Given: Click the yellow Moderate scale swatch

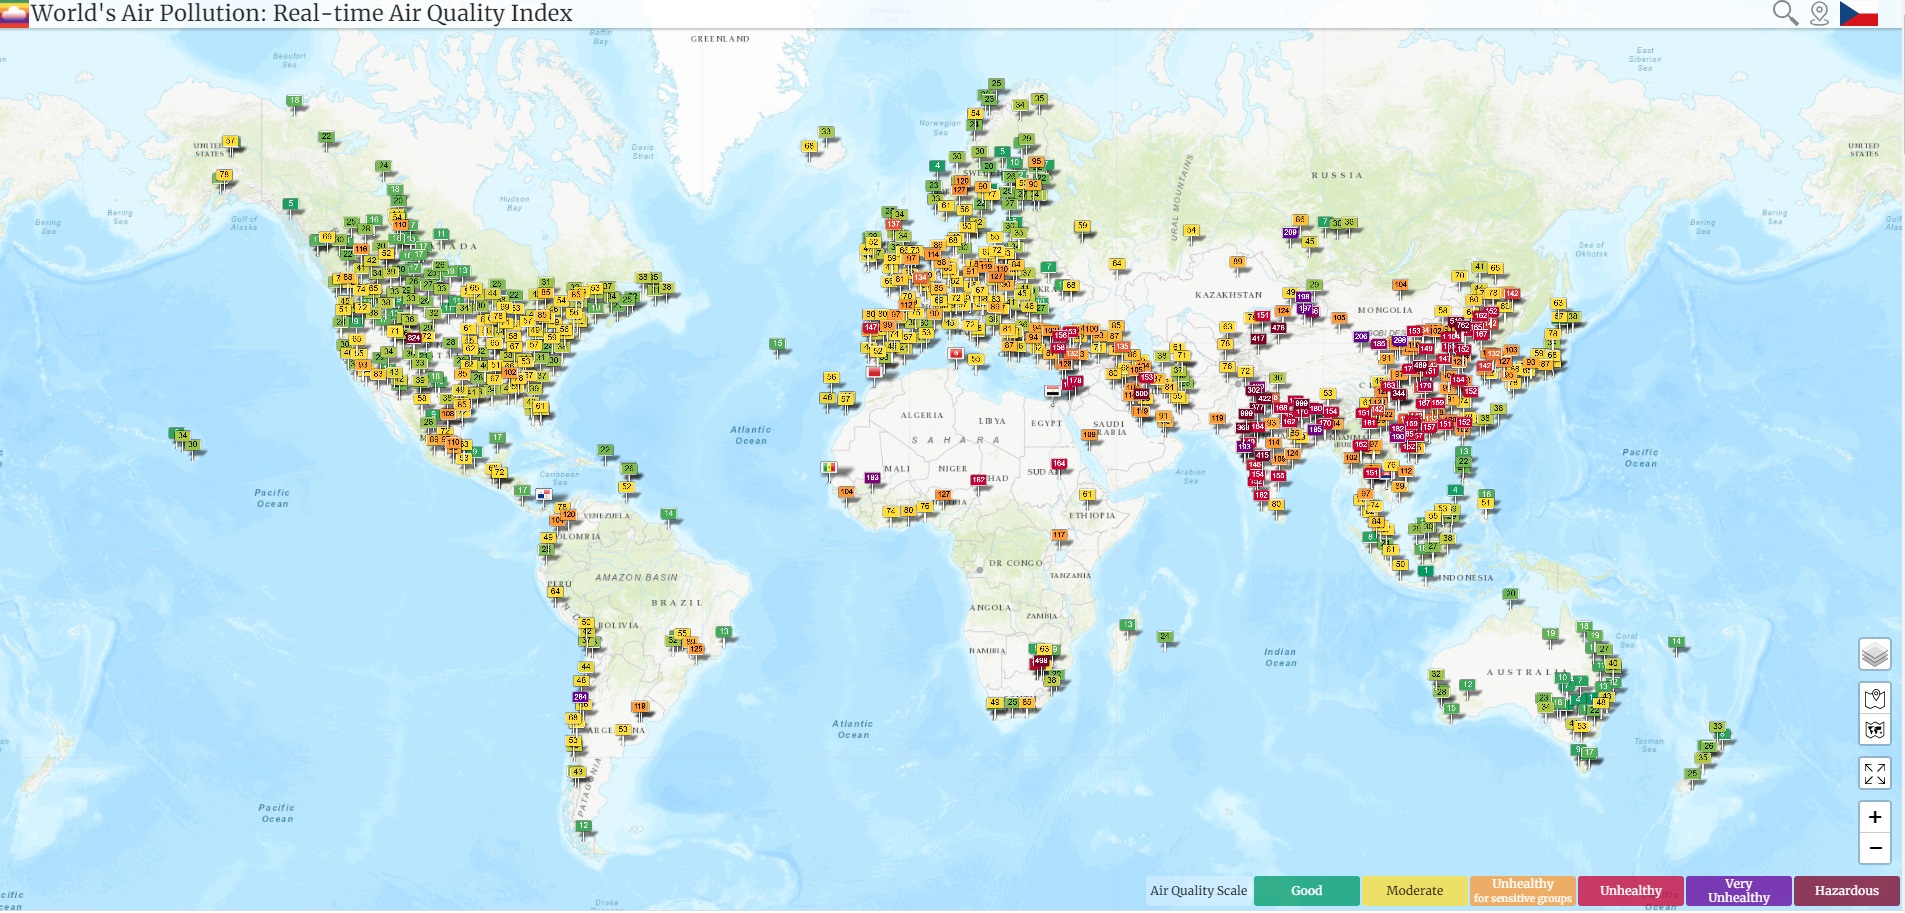Looking at the screenshot, I should point(1414,891).
